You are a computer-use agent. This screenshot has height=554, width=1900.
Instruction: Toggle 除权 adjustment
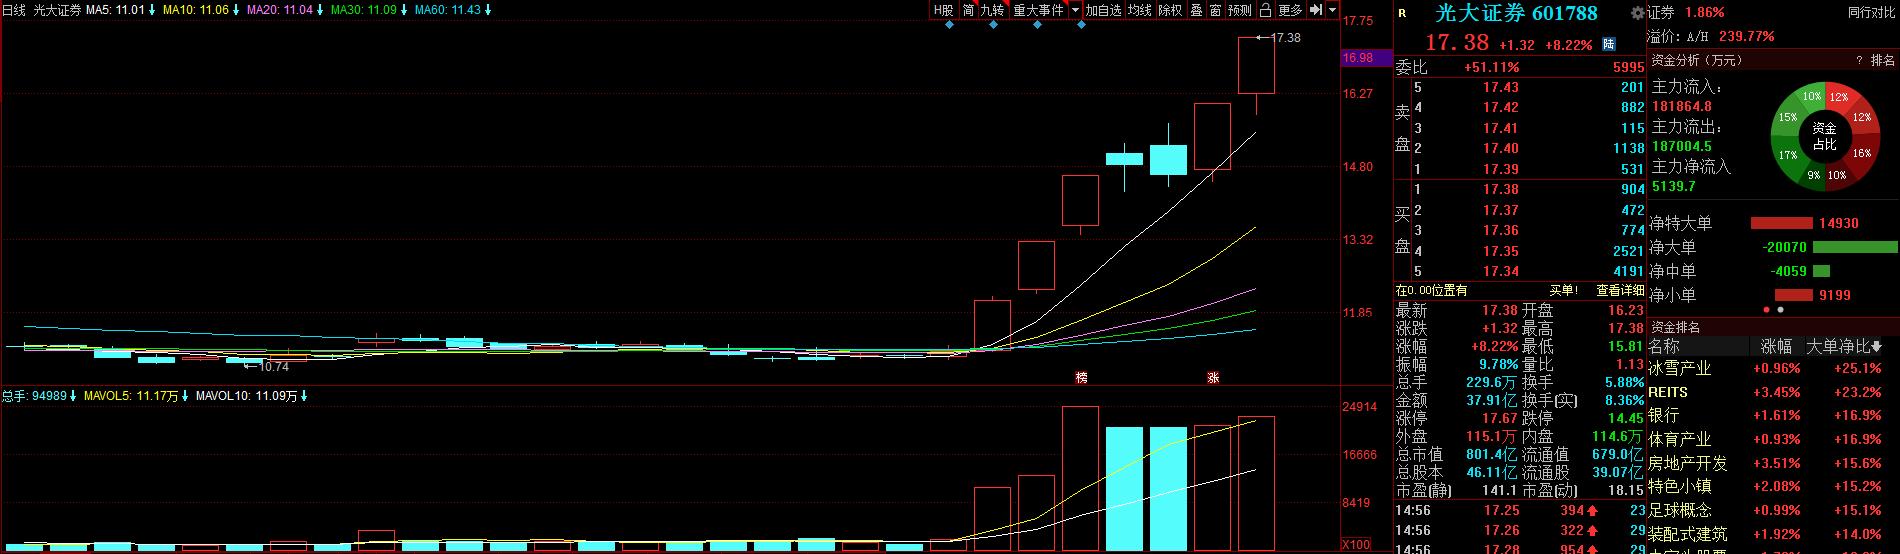click(1171, 10)
